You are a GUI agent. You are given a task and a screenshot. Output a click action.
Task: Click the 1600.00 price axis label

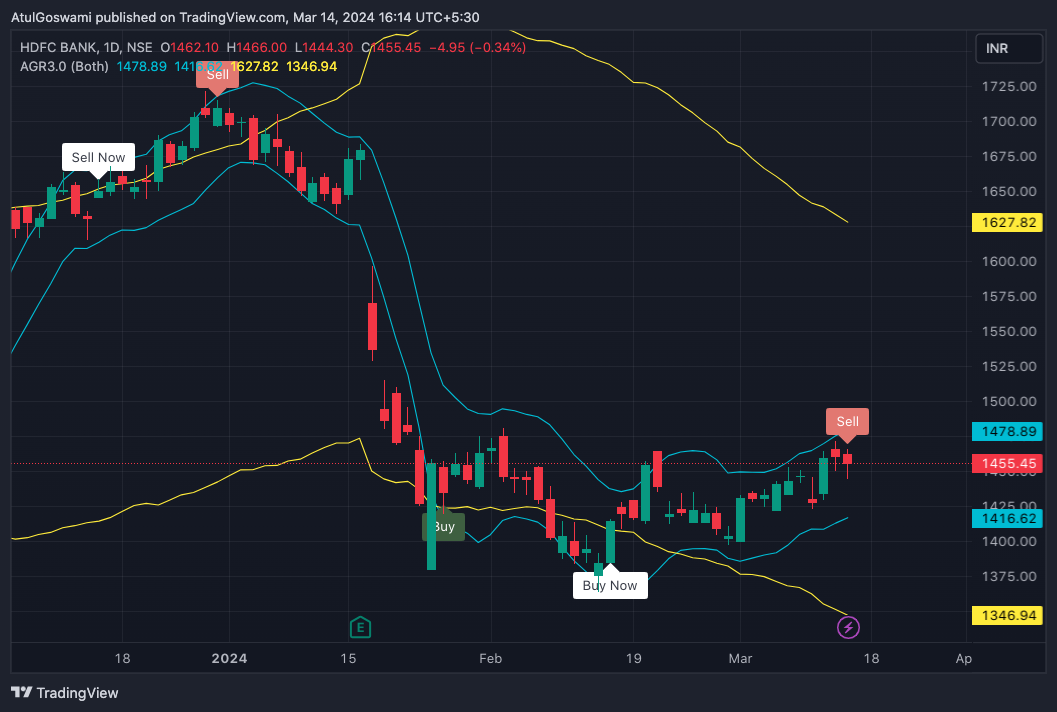[1009, 262]
